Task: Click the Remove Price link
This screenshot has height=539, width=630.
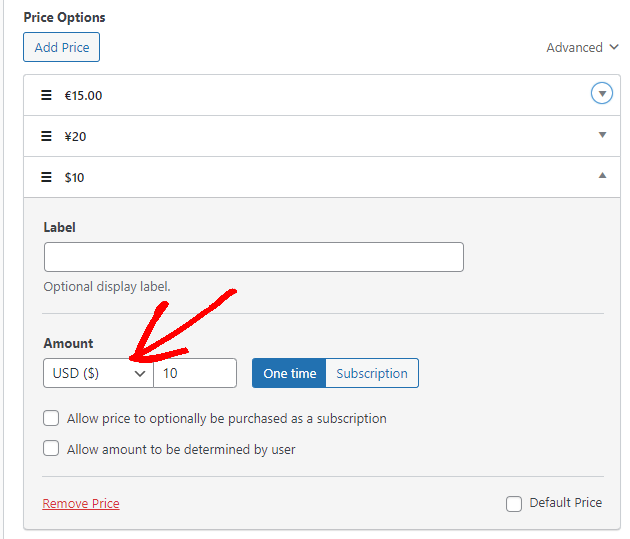Action: coord(81,504)
